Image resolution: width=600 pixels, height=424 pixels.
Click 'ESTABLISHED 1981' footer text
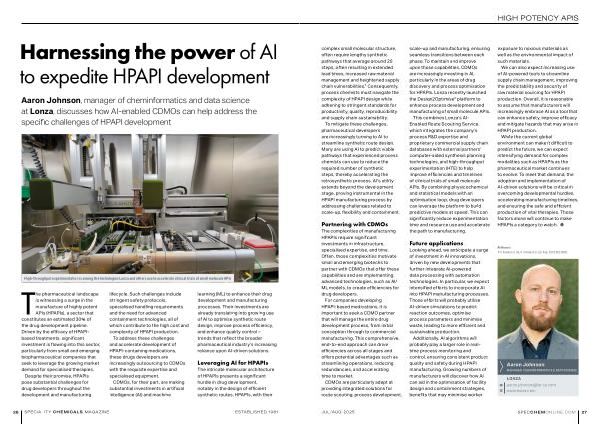(x=256, y=412)
